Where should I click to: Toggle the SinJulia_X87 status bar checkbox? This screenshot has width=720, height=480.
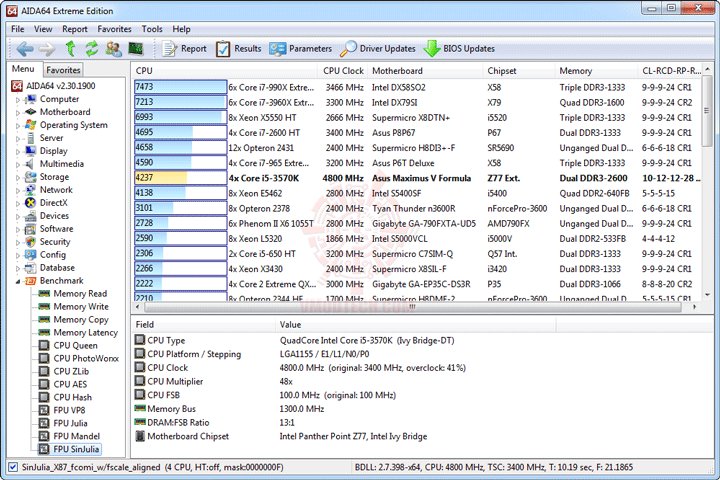(x=13, y=467)
